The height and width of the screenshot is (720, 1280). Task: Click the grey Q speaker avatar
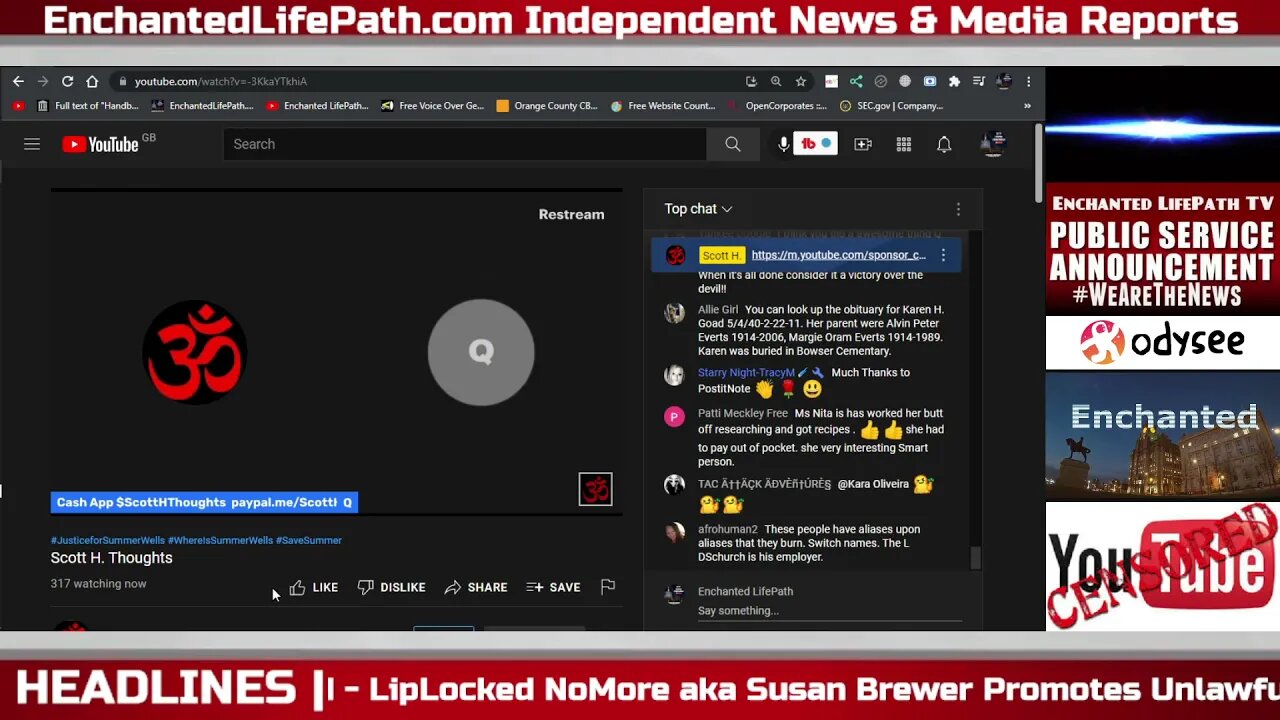pos(481,352)
